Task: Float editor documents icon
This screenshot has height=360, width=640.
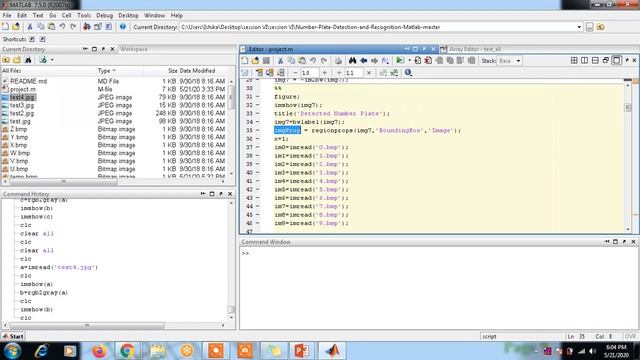Action: [x=606, y=60]
